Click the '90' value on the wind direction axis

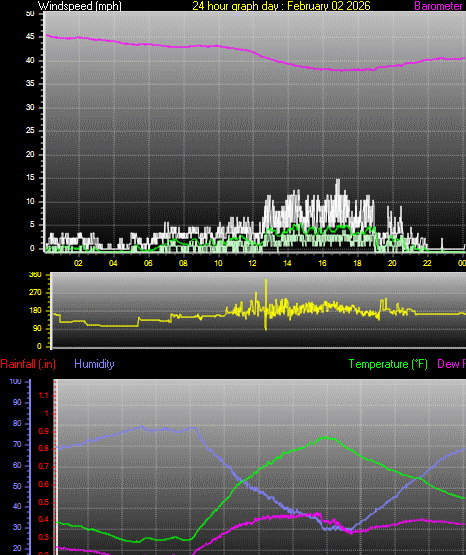click(37, 328)
